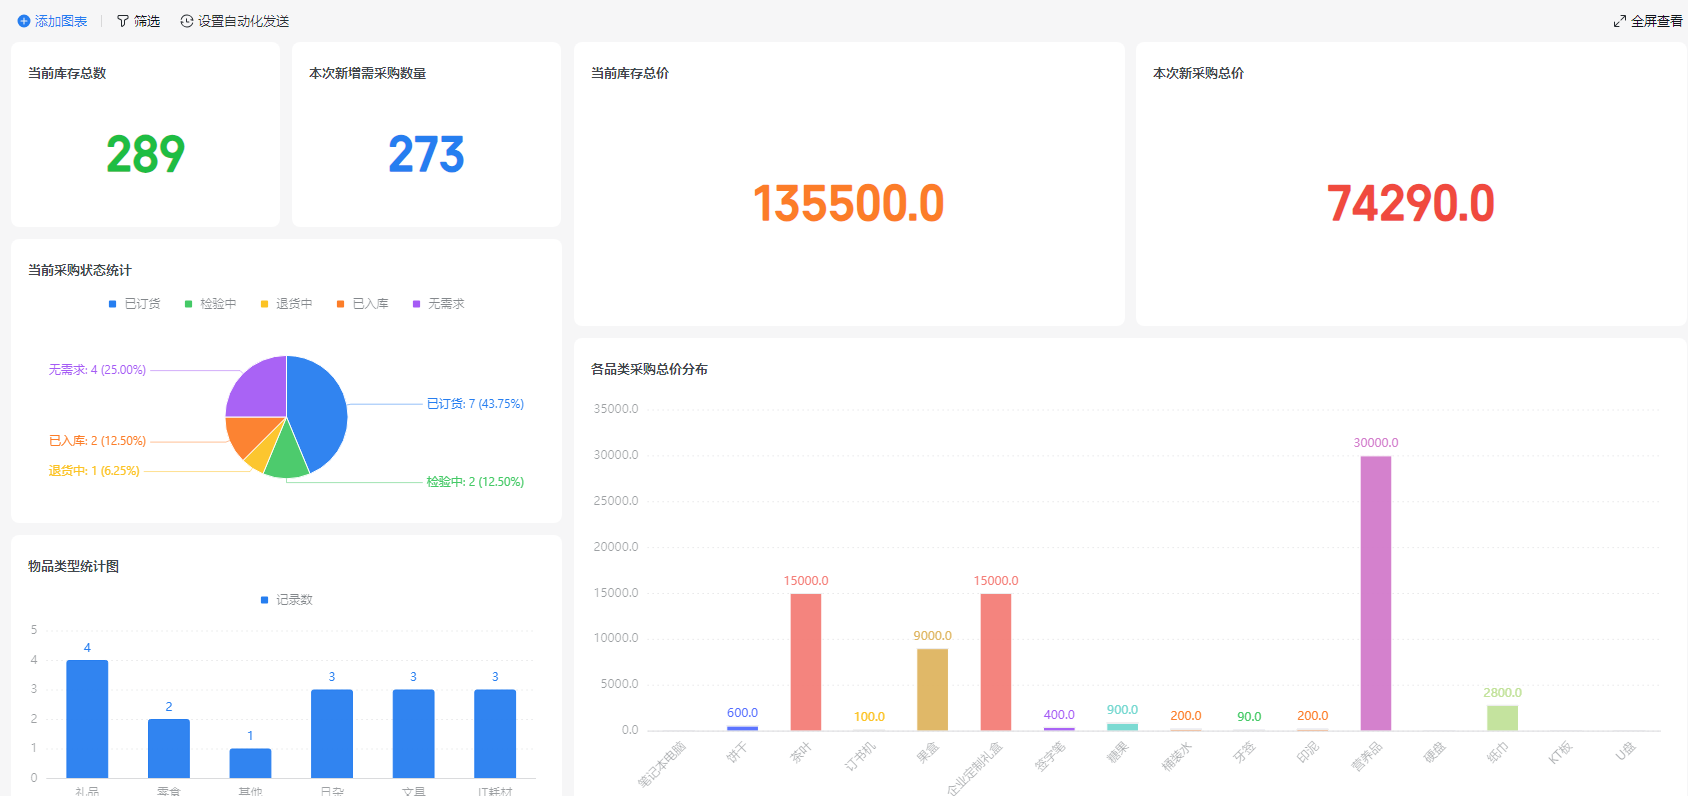Select the 9000.0 果盘 bar
This screenshot has height=796, width=1688.
(932, 689)
